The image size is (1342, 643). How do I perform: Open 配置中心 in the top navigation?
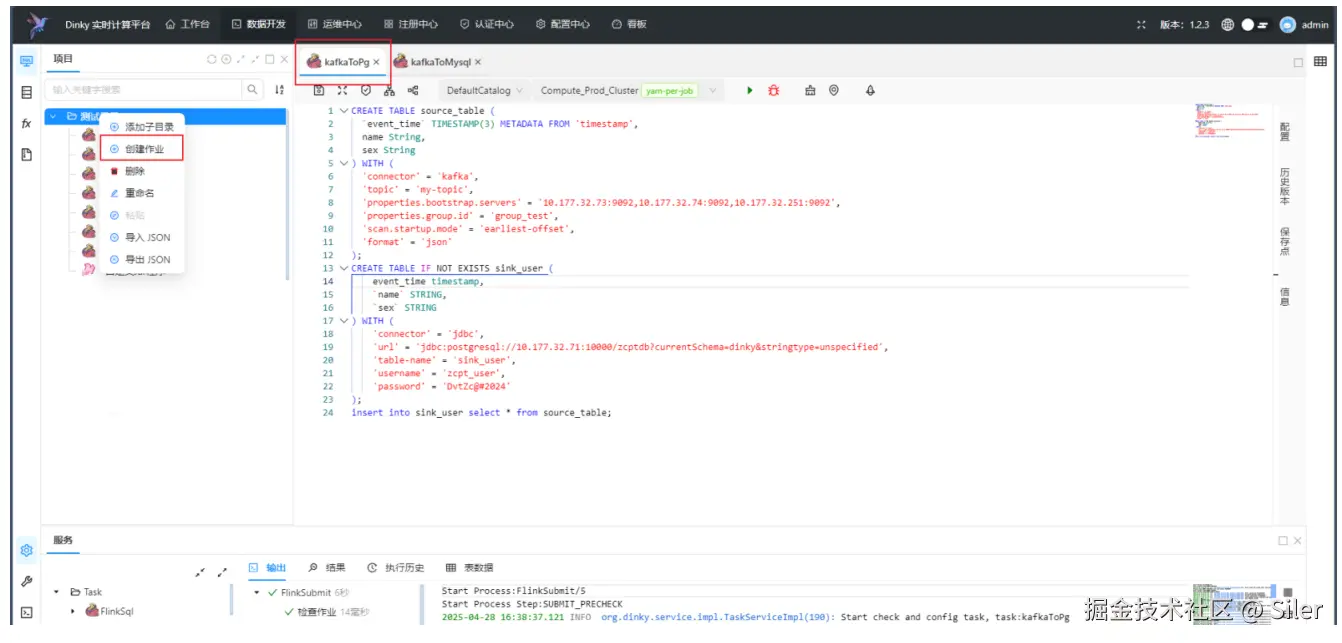pyautogui.click(x=562, y=24)
